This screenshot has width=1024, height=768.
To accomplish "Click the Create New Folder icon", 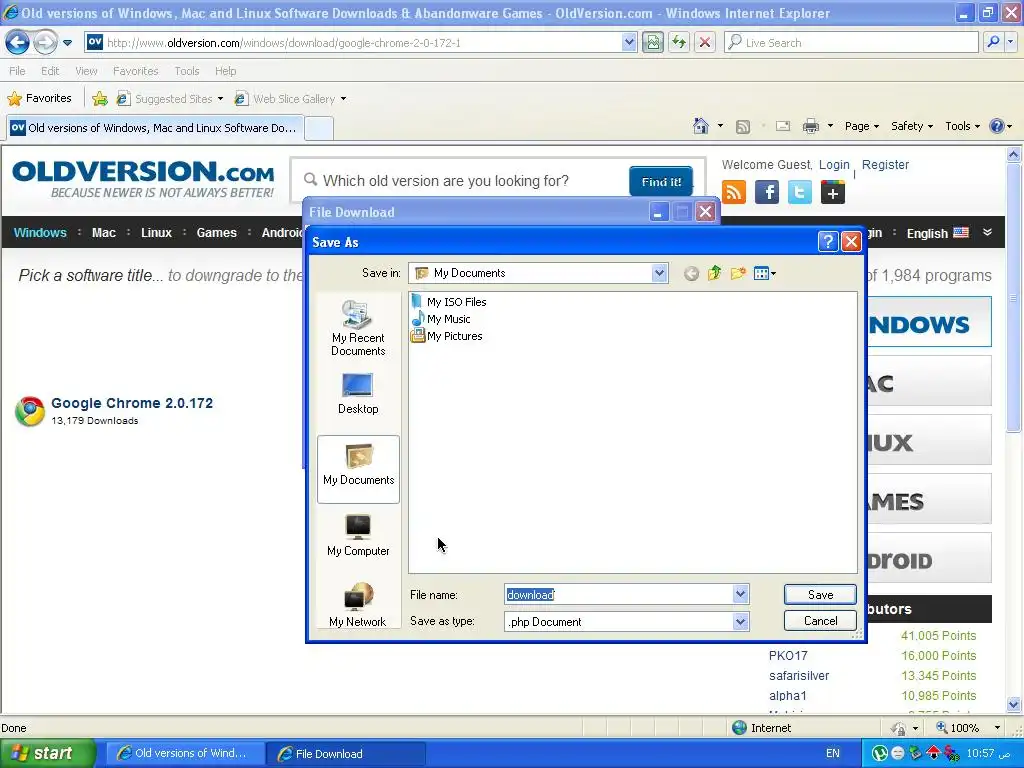I will click(x=738, y=273).
